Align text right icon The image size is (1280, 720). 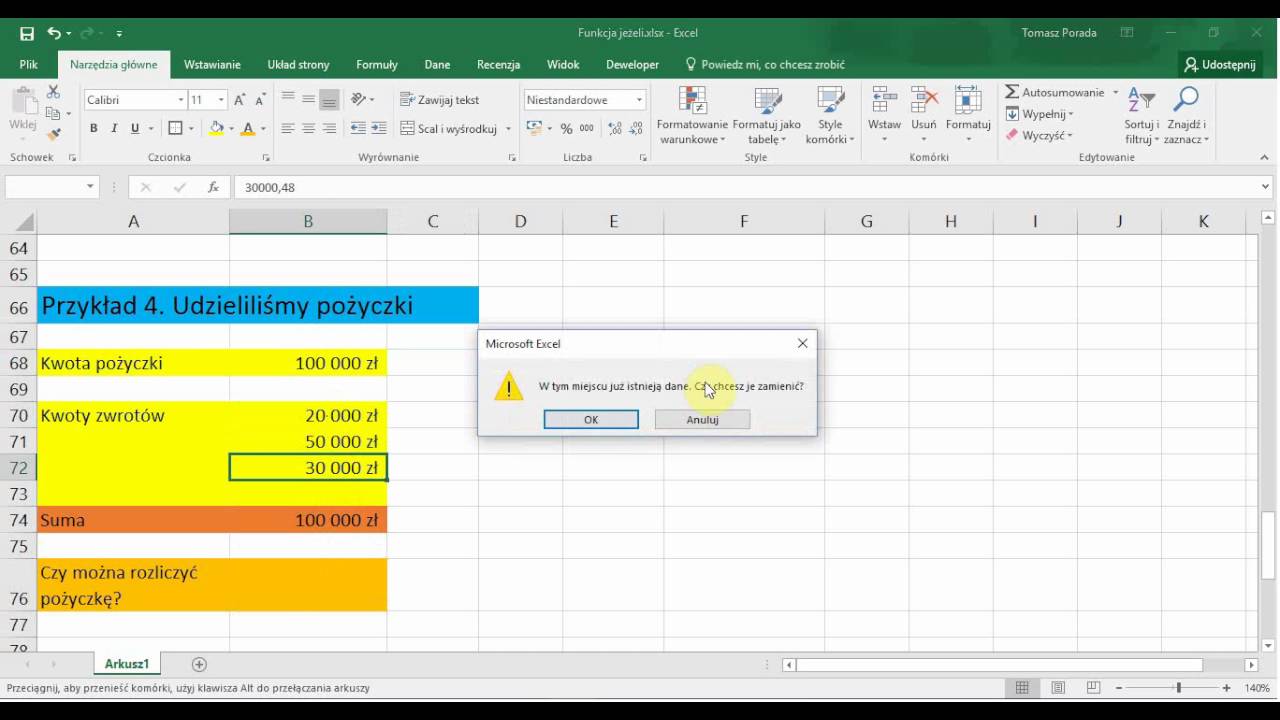coord(329,128)
